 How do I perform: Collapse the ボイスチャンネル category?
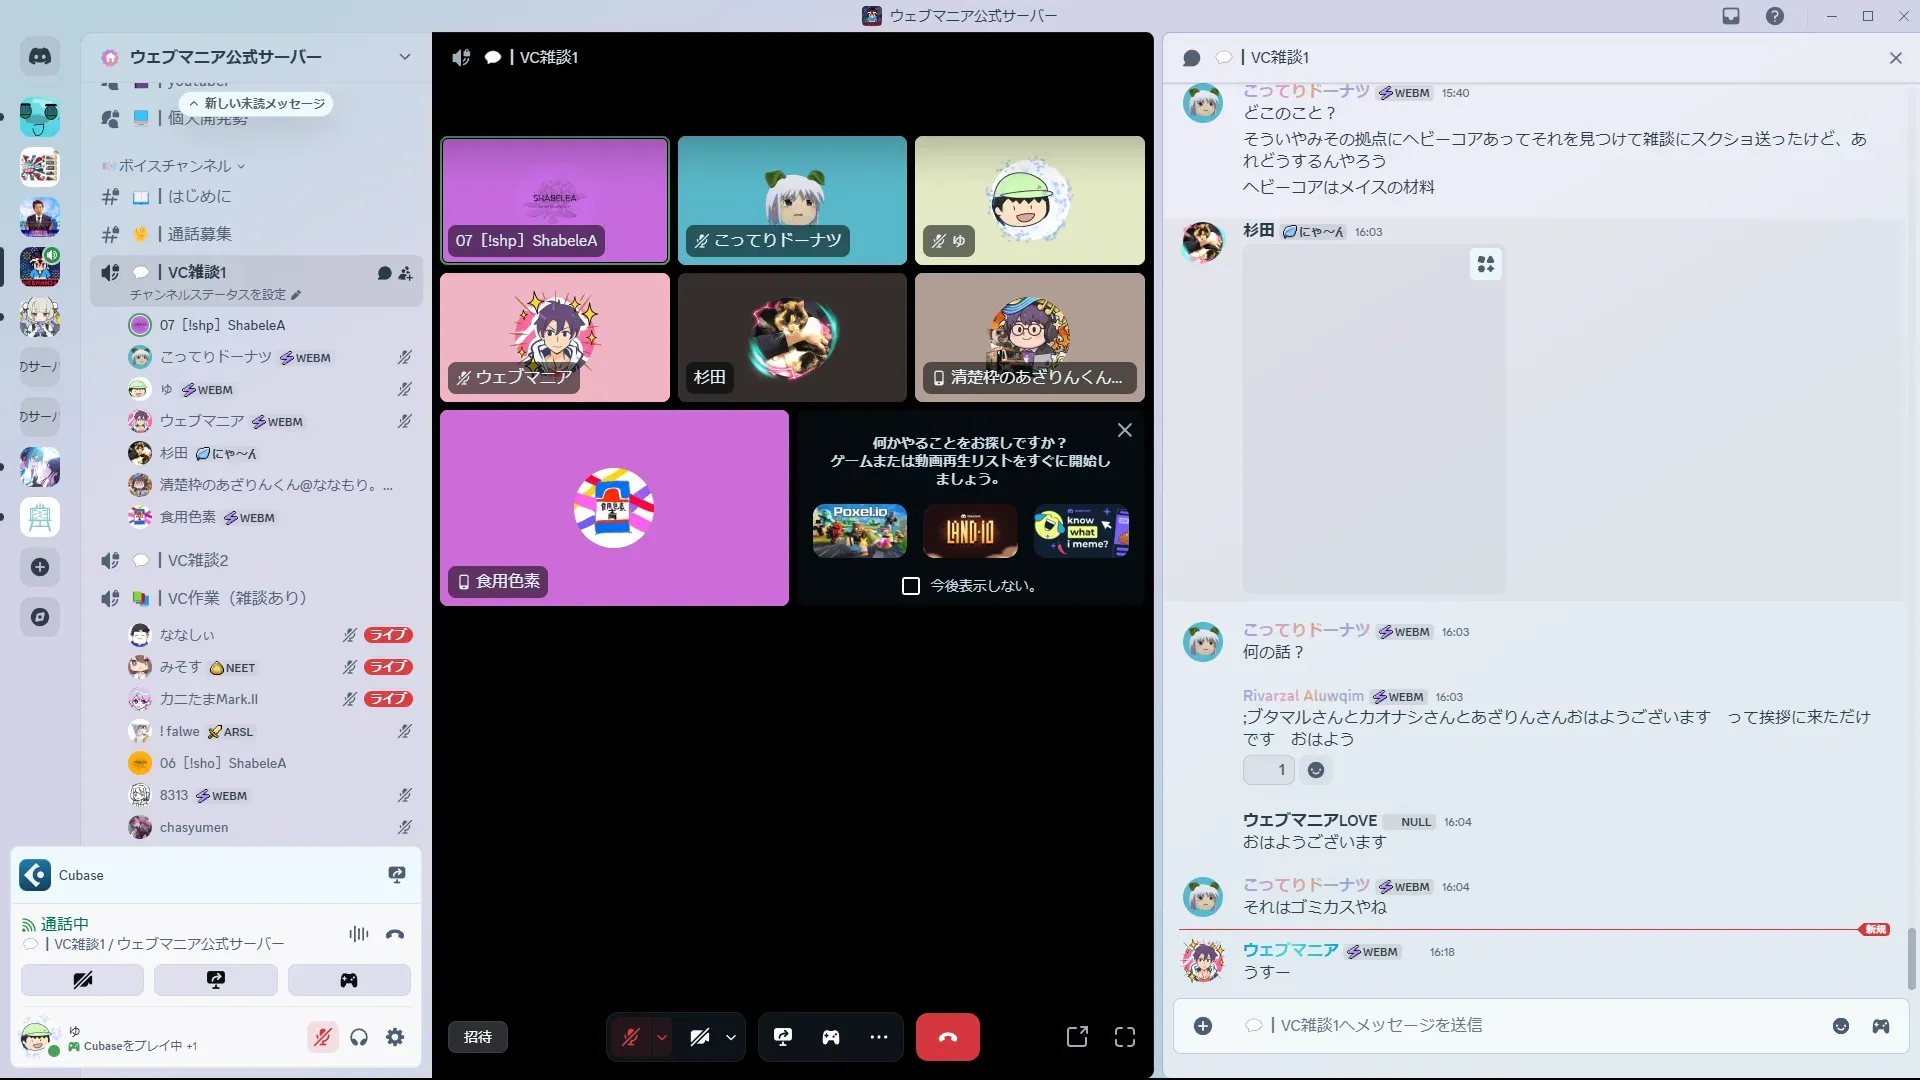click(x=175, y=166)
